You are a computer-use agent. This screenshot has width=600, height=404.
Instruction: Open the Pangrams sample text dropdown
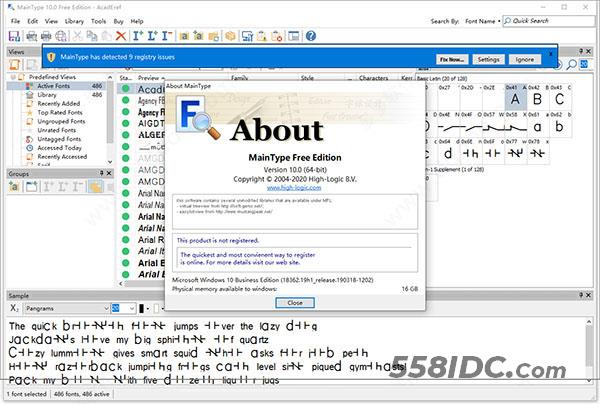tap(106, 308)
